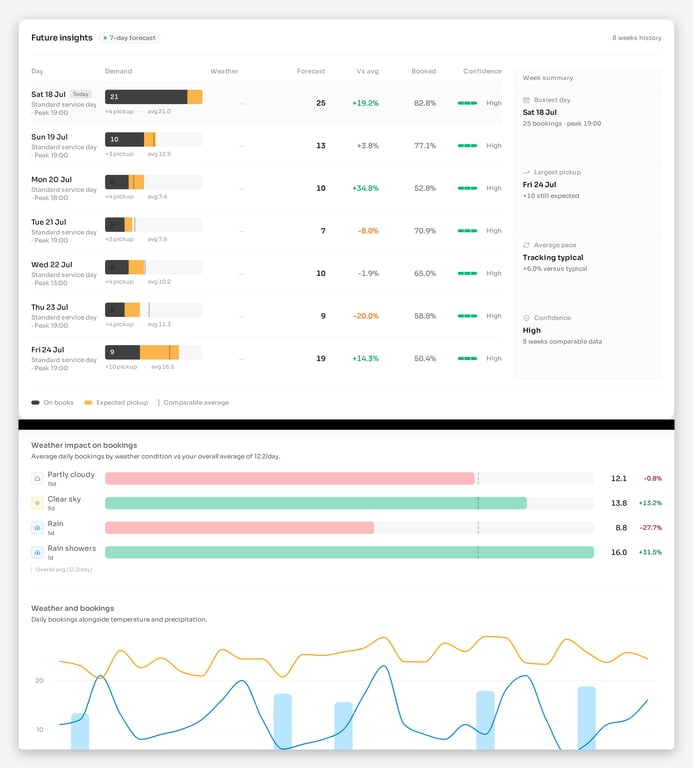
Task: Click the Overall avg (12.2/day) label
Action: pyautogui.click(x=64, y=570)
